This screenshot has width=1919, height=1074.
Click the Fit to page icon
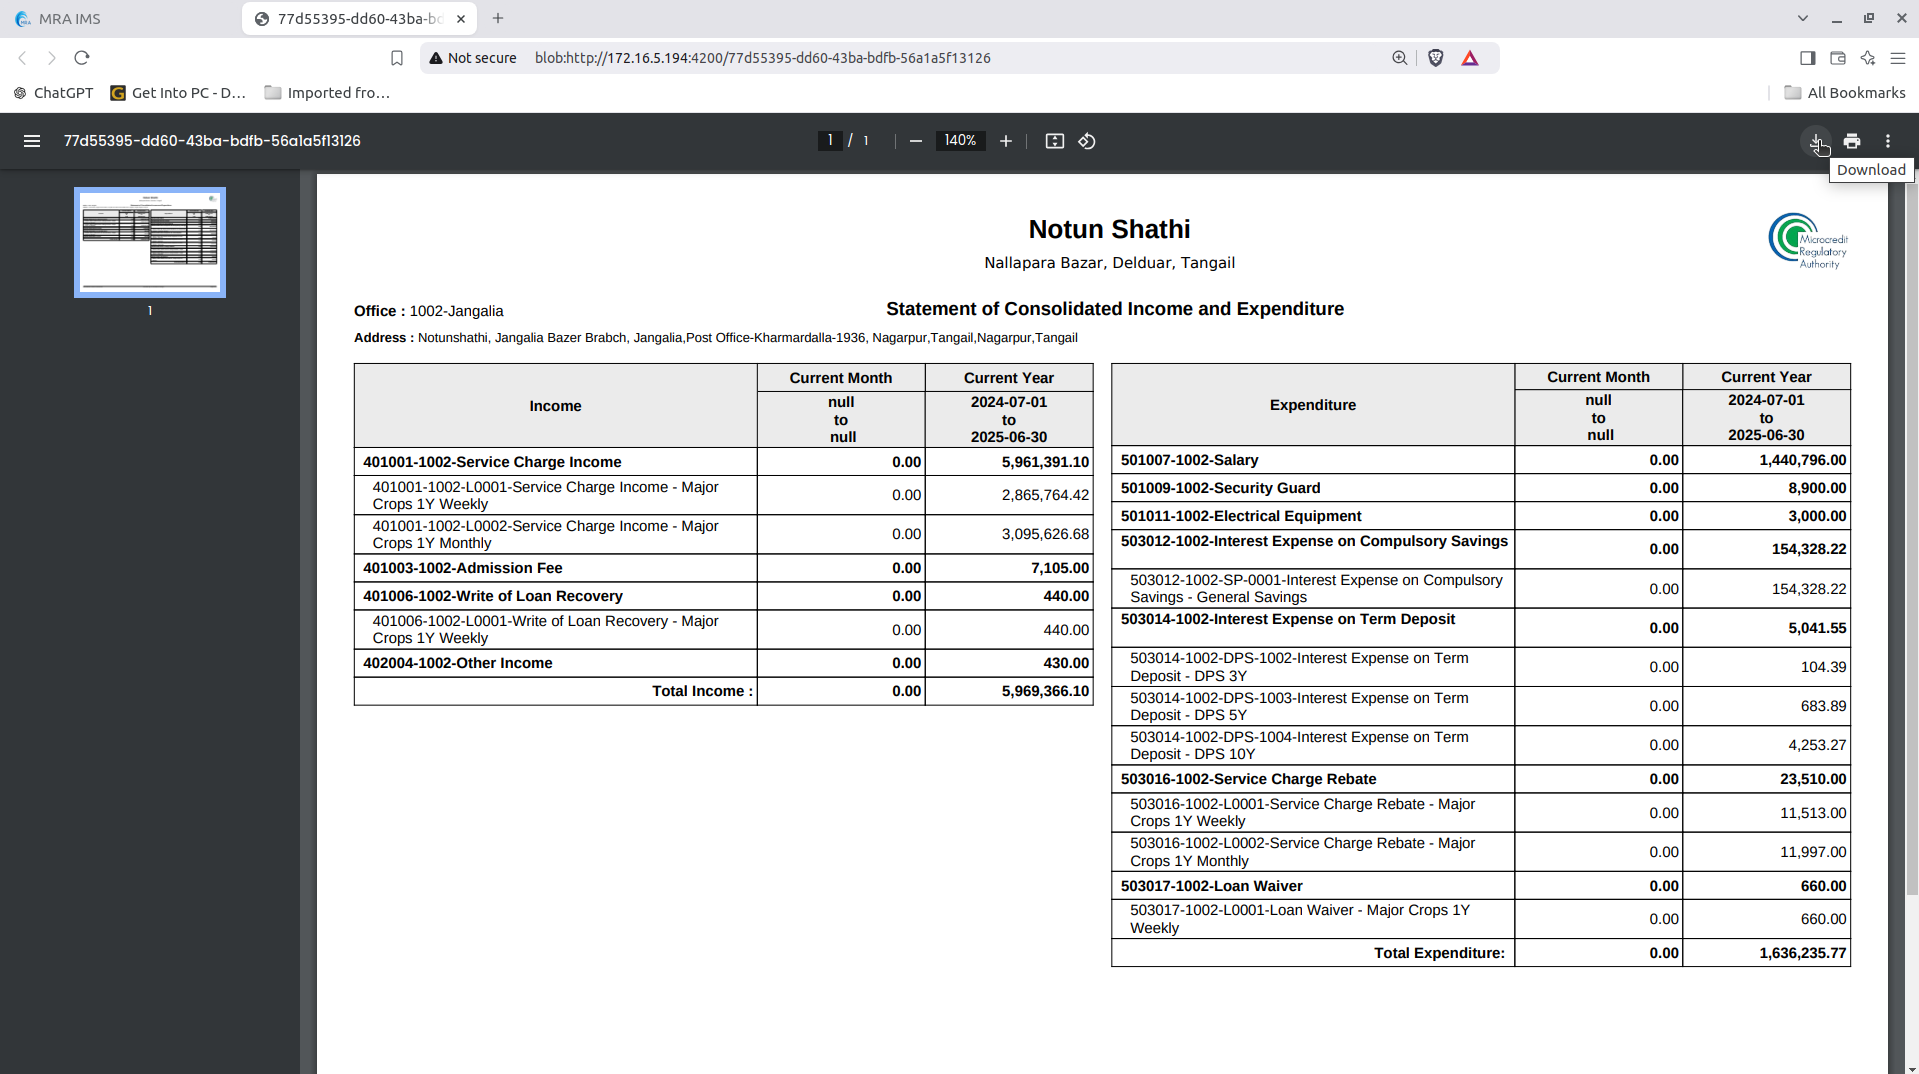[1055, 141]
